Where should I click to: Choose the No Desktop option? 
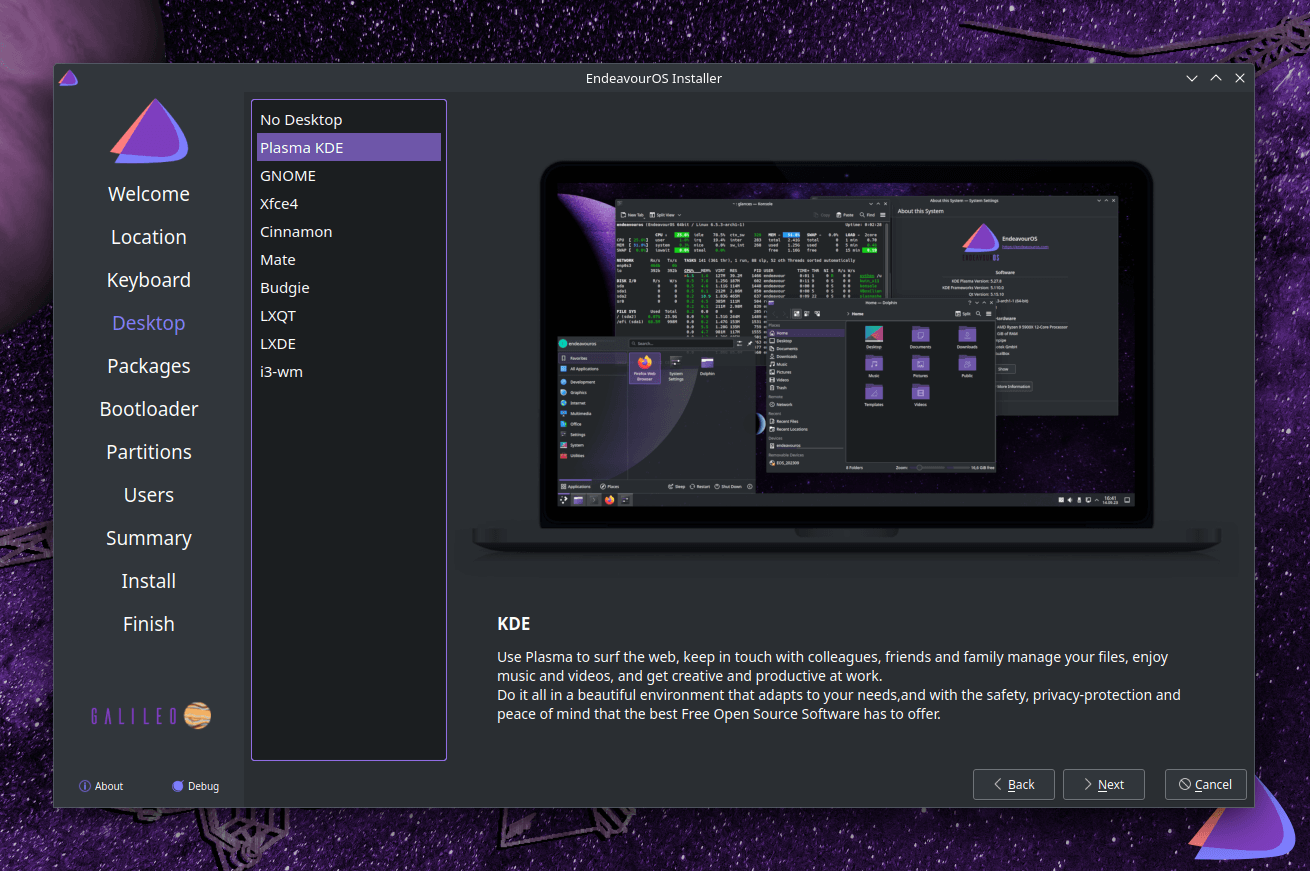[301, 119]
